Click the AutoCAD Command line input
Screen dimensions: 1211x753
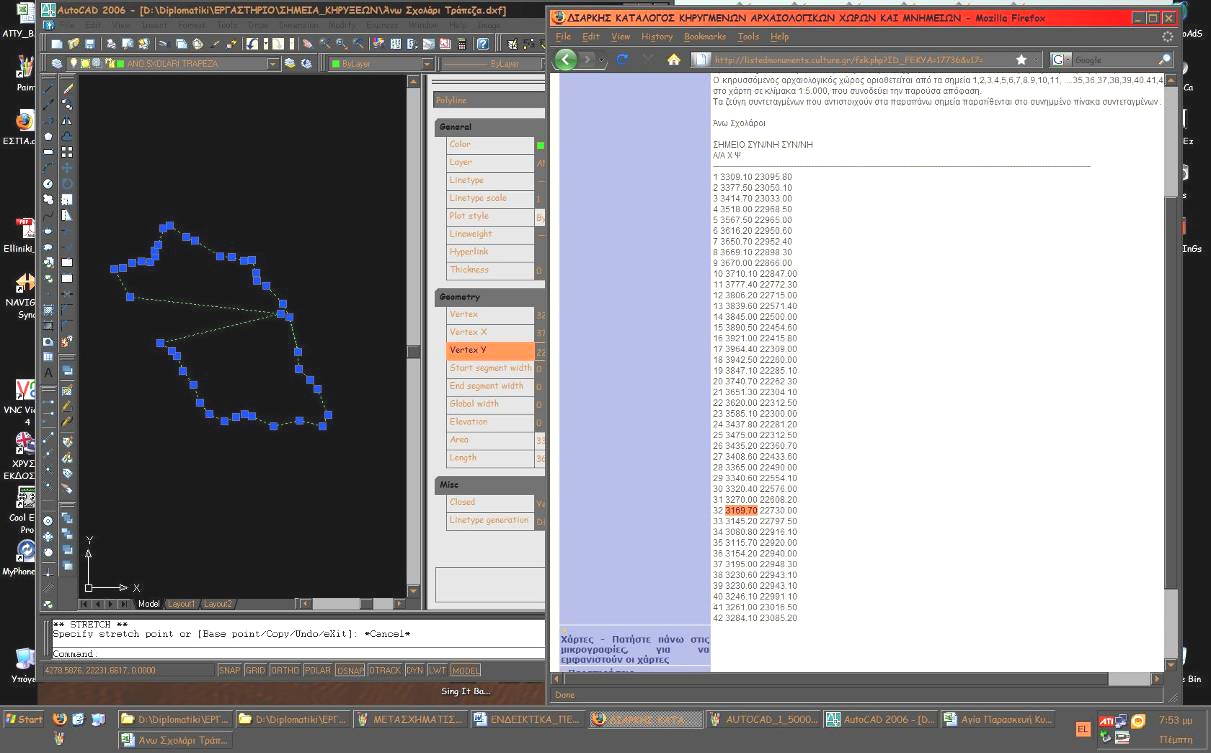click(x=300, y=653)
